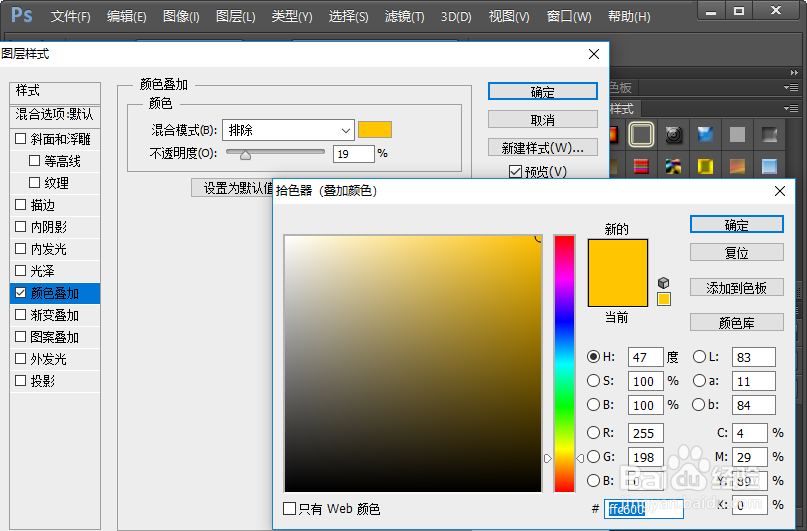Select the S saturation radio button
This screenshot has height=531, width=807.
tap(593, 380)
